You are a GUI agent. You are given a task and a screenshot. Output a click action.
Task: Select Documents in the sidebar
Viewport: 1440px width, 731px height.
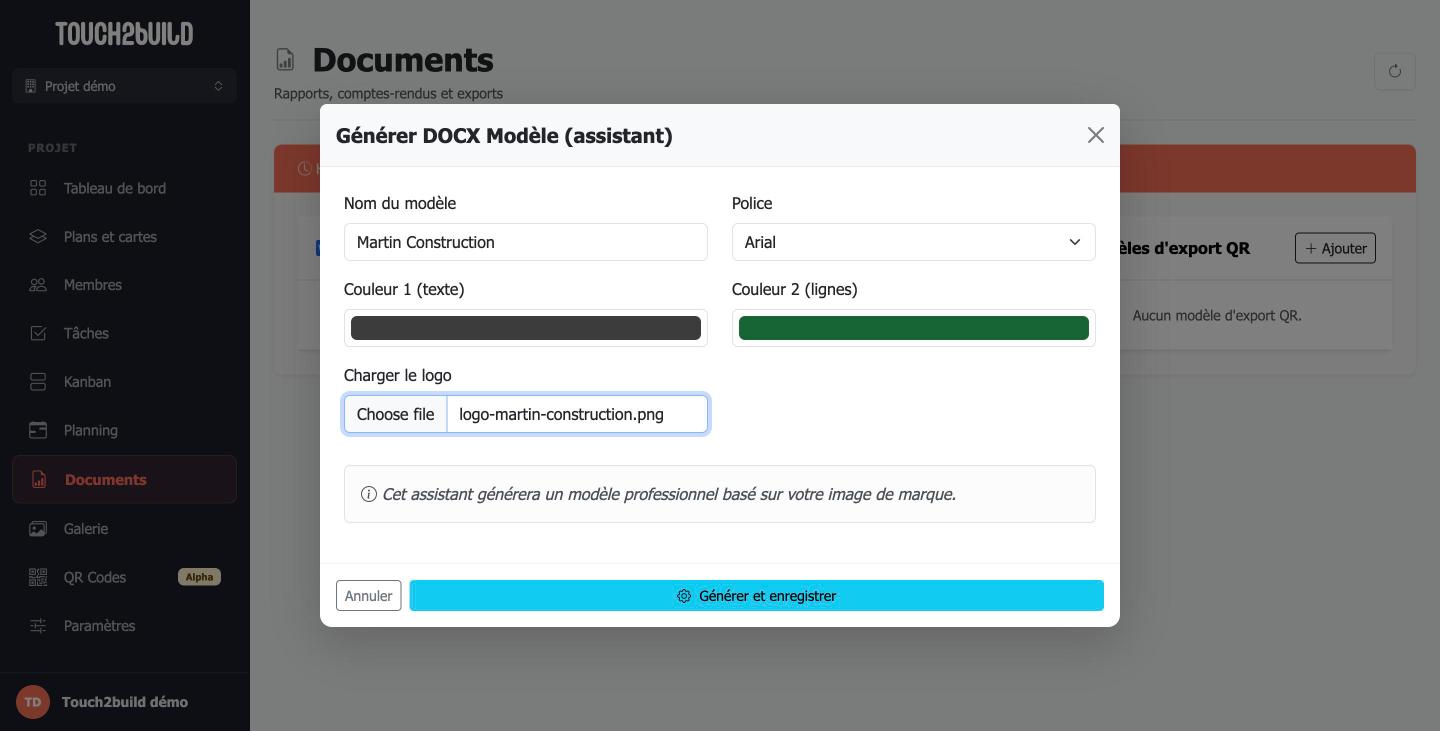pyautogui.click(x=125, y=479)
